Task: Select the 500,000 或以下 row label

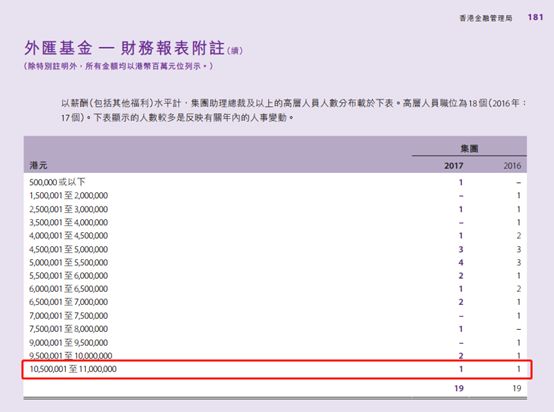Action: tap(57, 182)
